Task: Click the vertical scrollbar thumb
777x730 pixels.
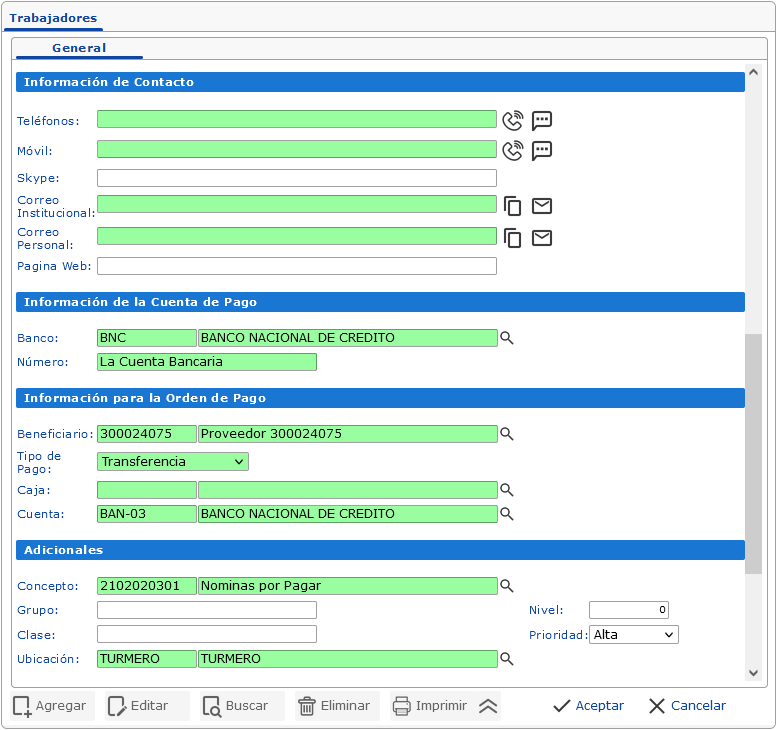Action: [753, 453]
